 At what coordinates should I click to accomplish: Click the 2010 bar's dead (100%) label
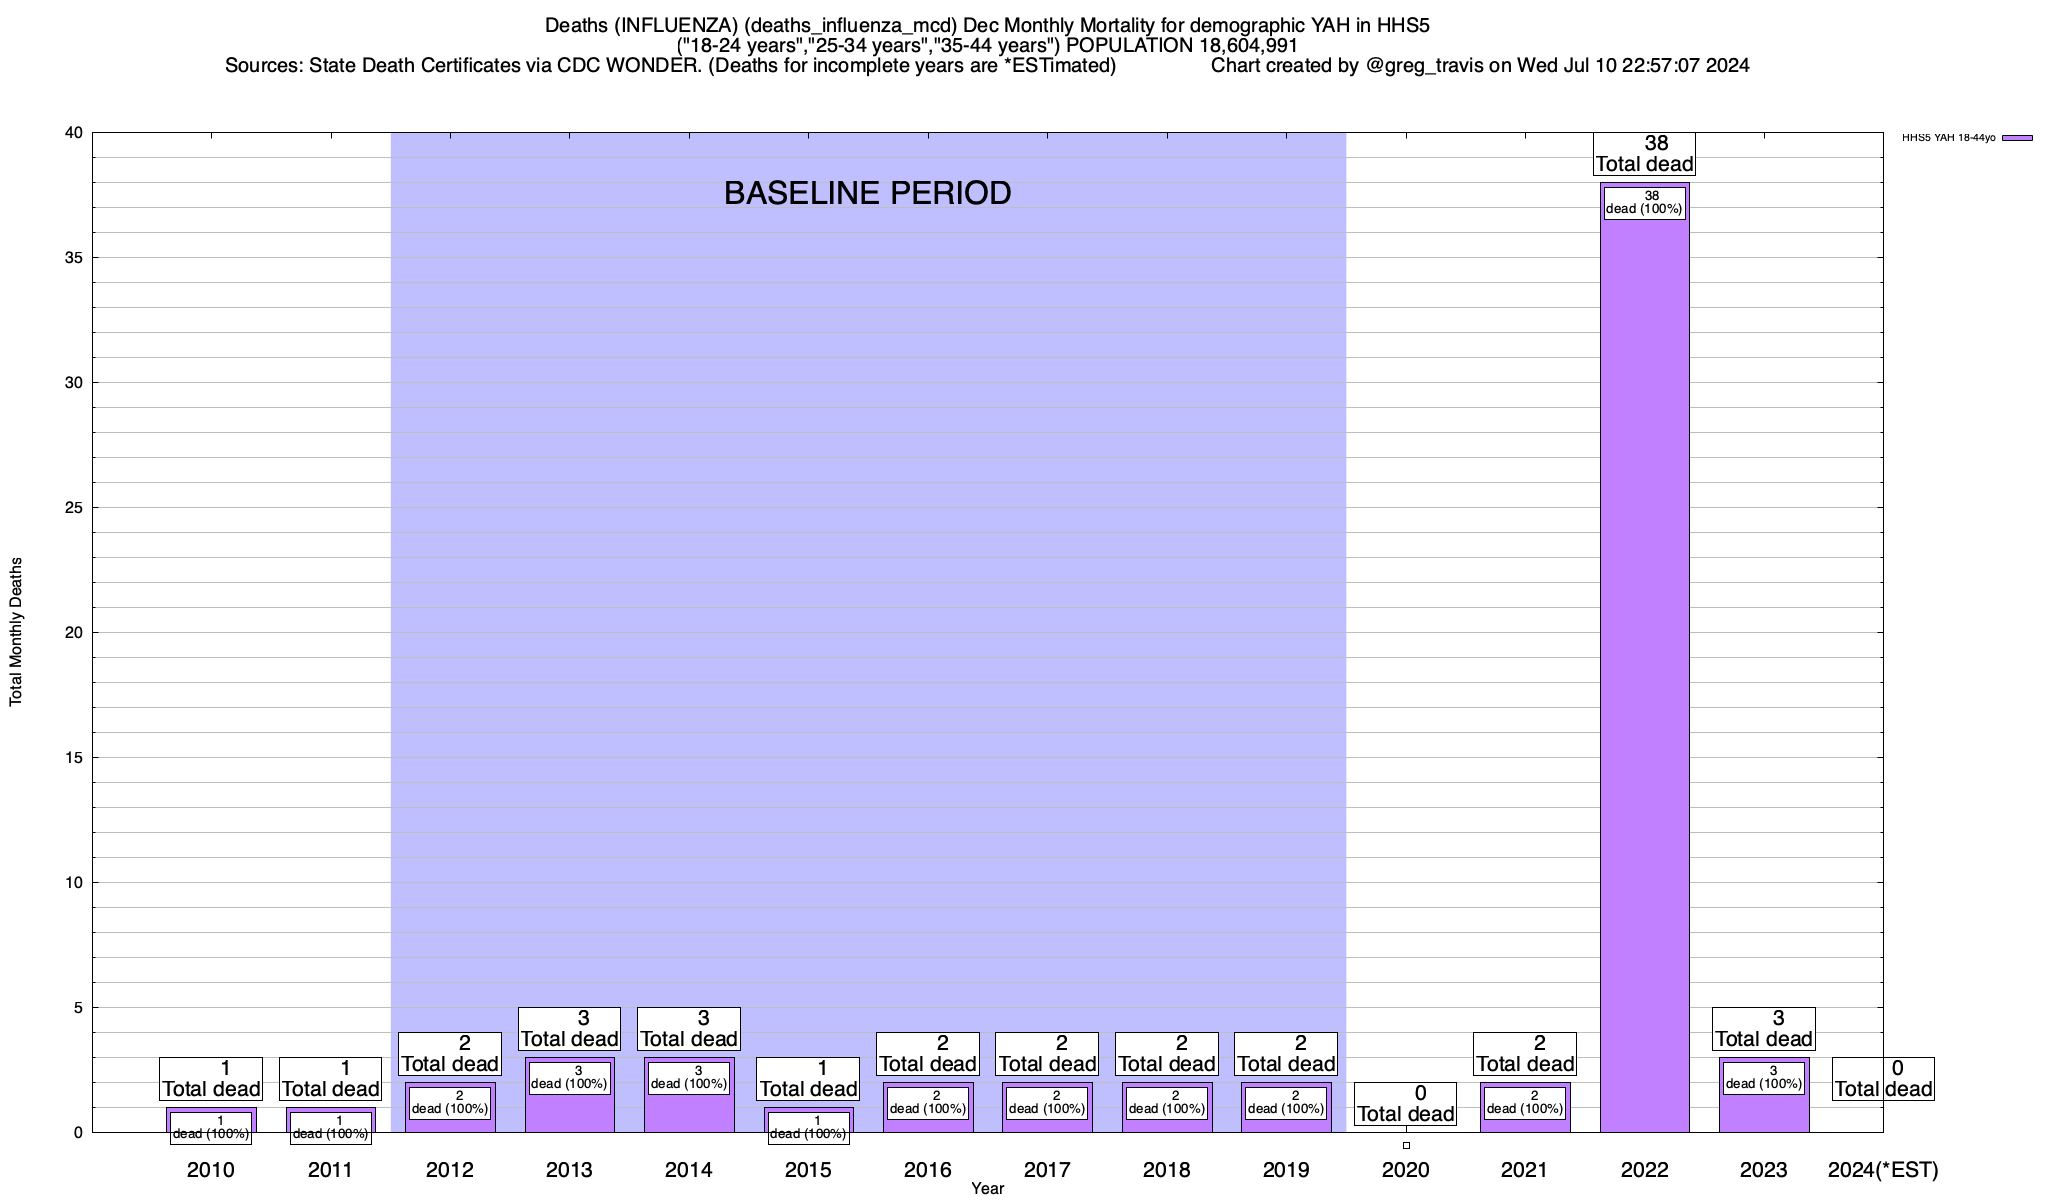210,1128
